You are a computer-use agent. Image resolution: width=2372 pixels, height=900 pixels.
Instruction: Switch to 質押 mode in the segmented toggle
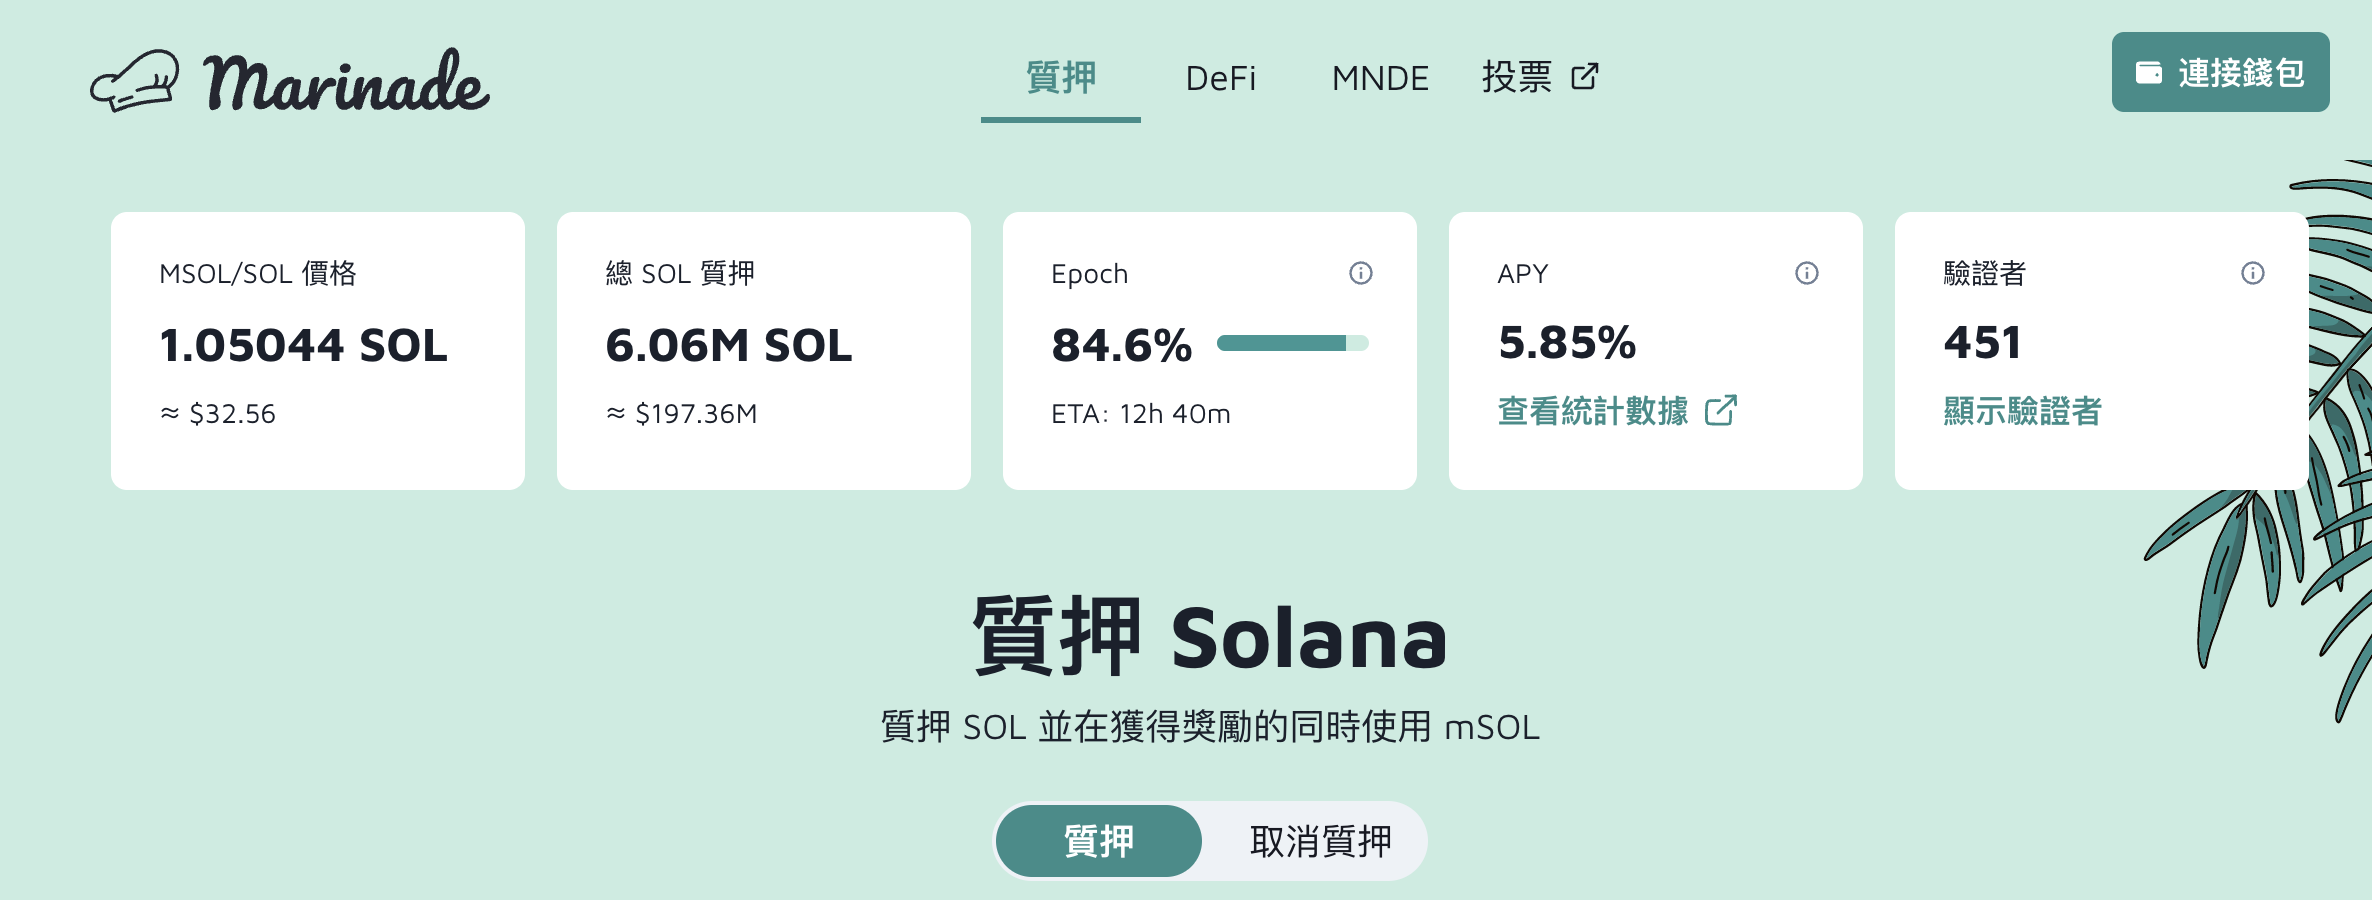coord(1097,841)
